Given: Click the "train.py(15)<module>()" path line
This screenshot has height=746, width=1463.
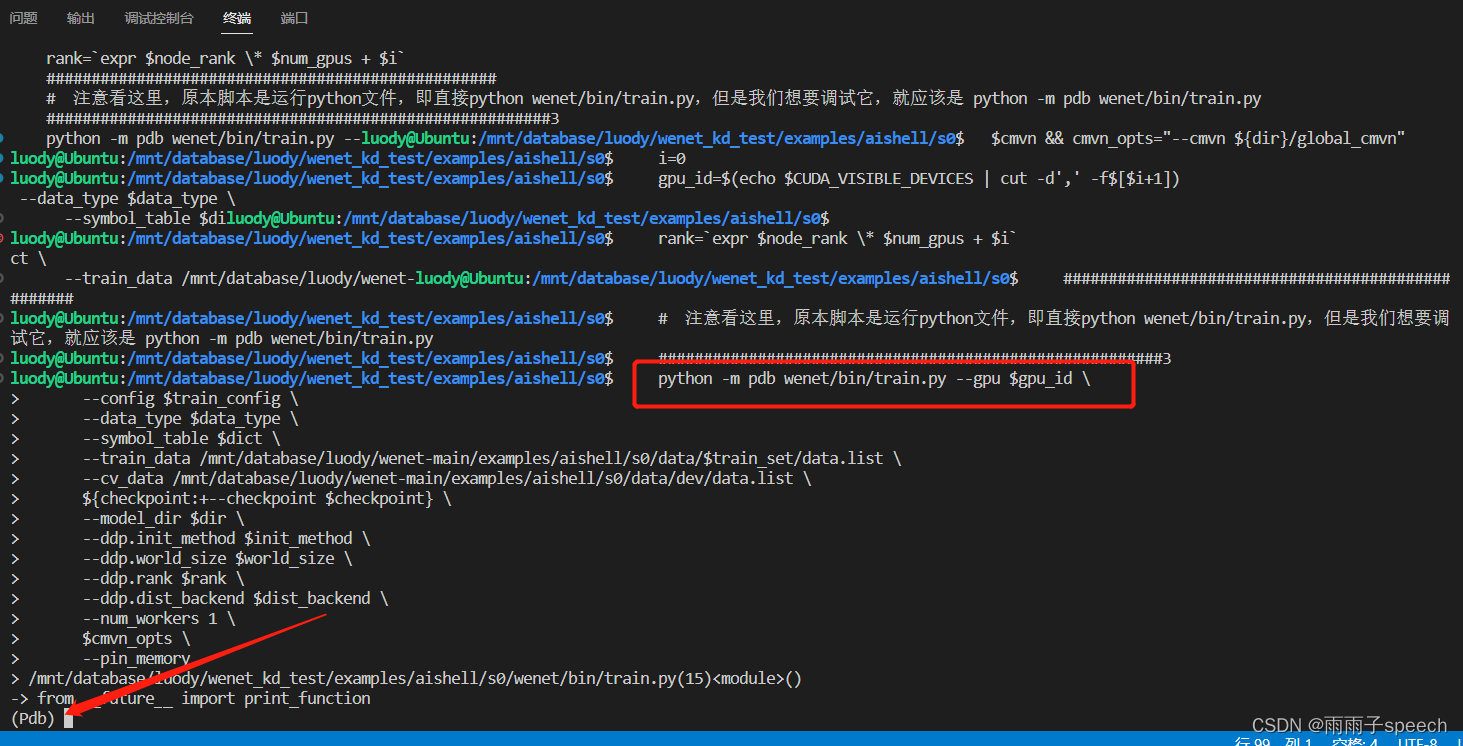Looking at the screenshot, I should pos(415,678).
